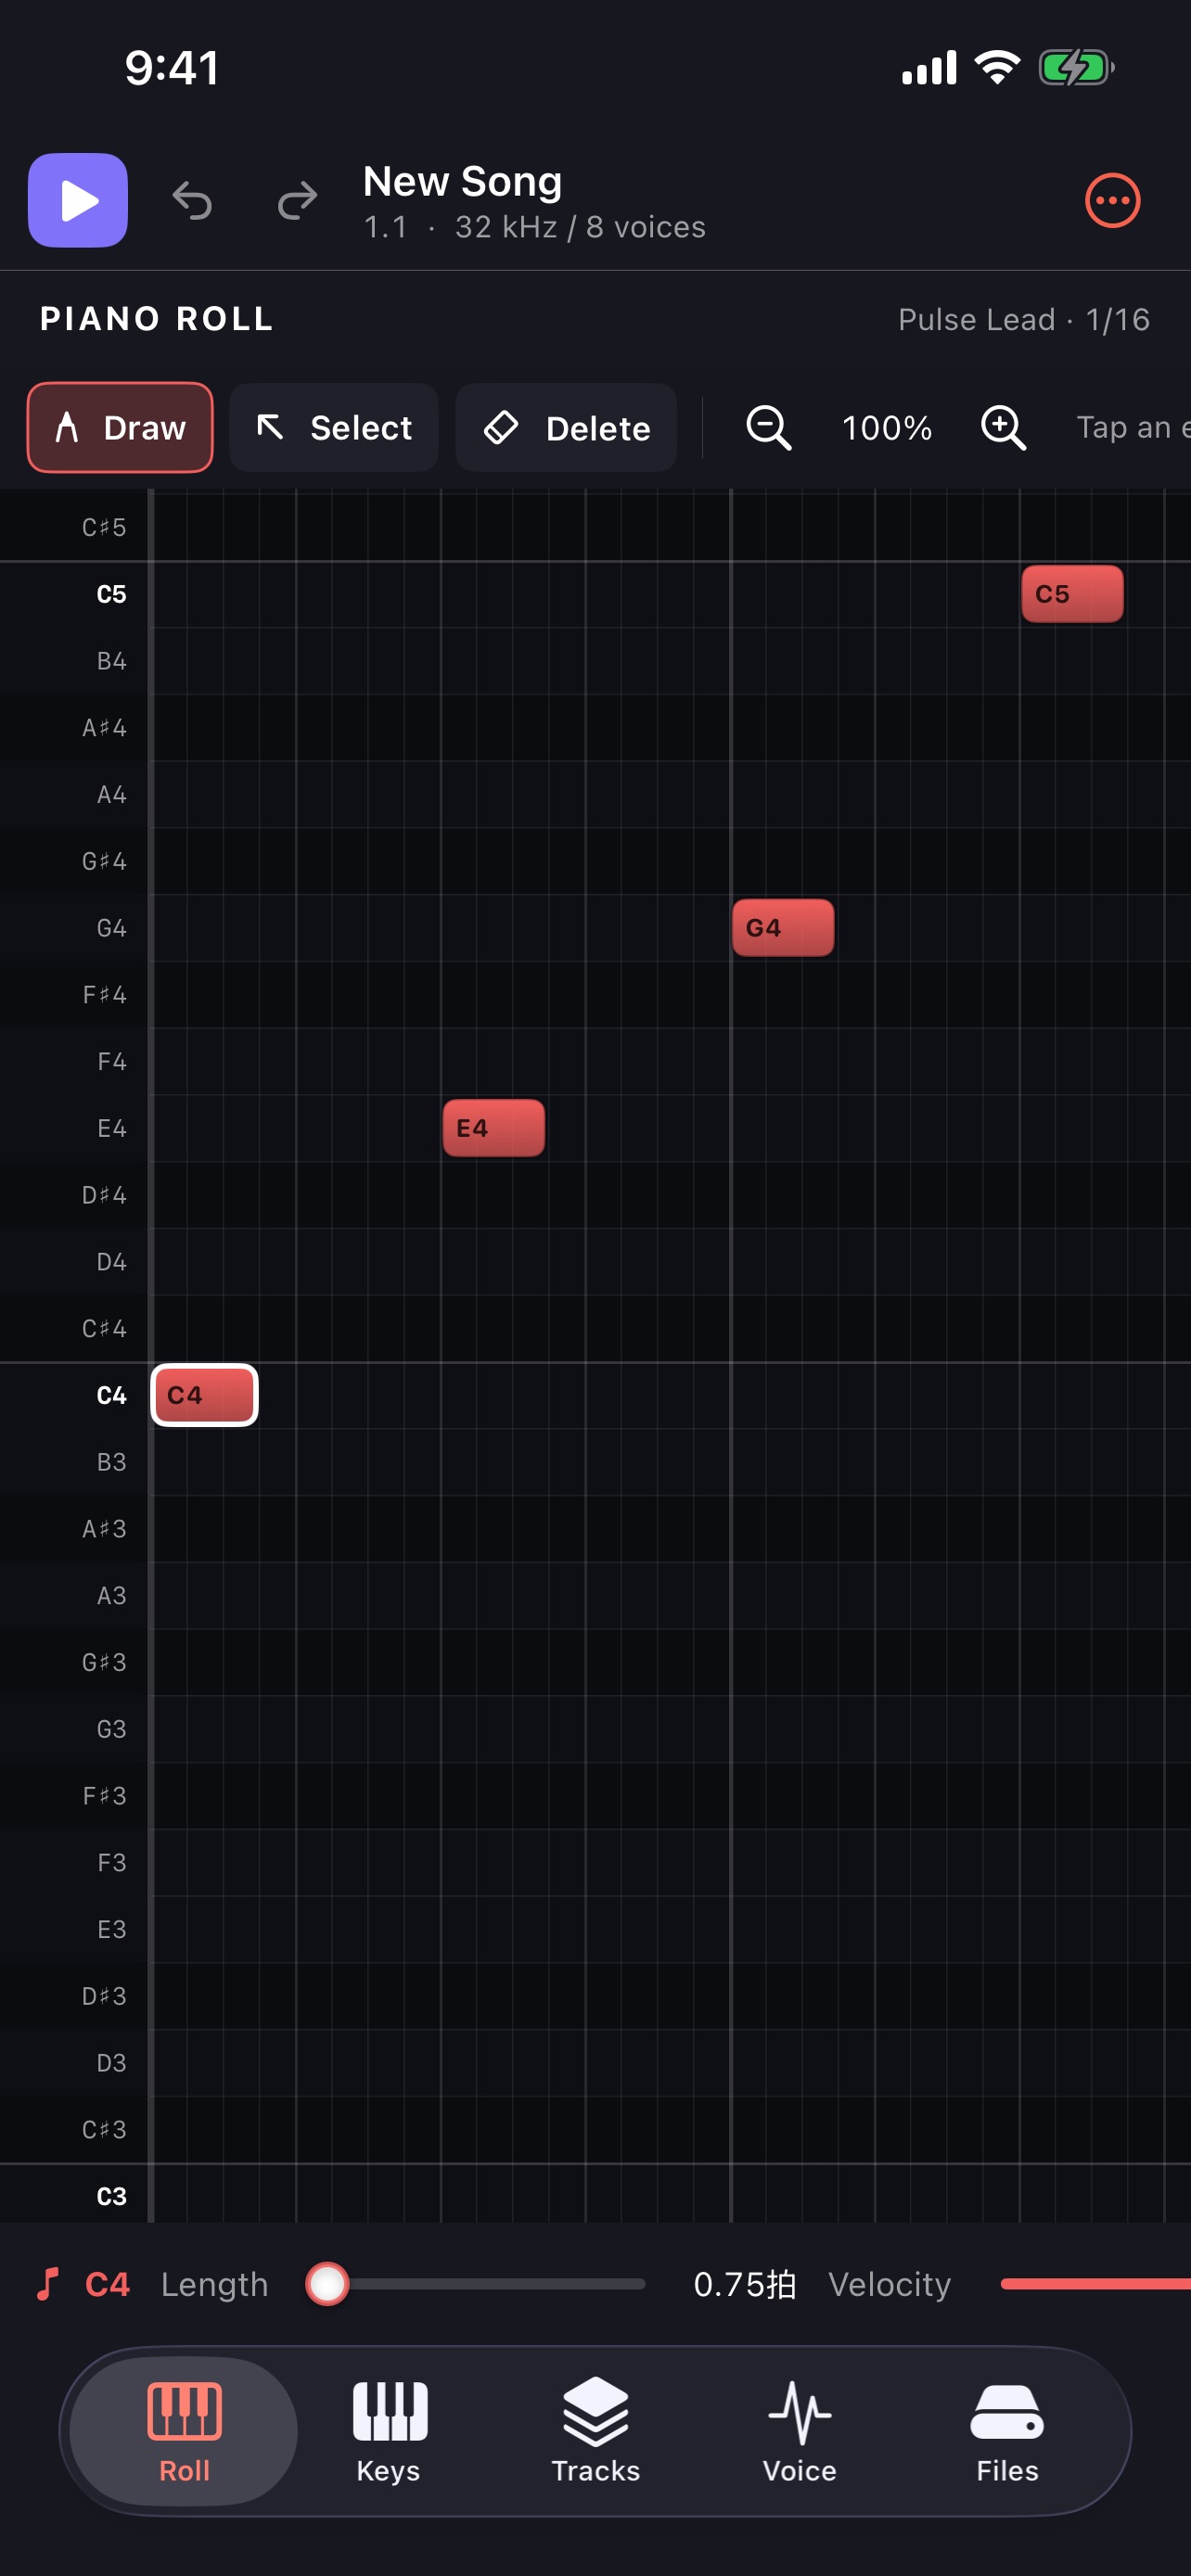Select the G4 note block
1191x2576 pixels.
[783, 928]
